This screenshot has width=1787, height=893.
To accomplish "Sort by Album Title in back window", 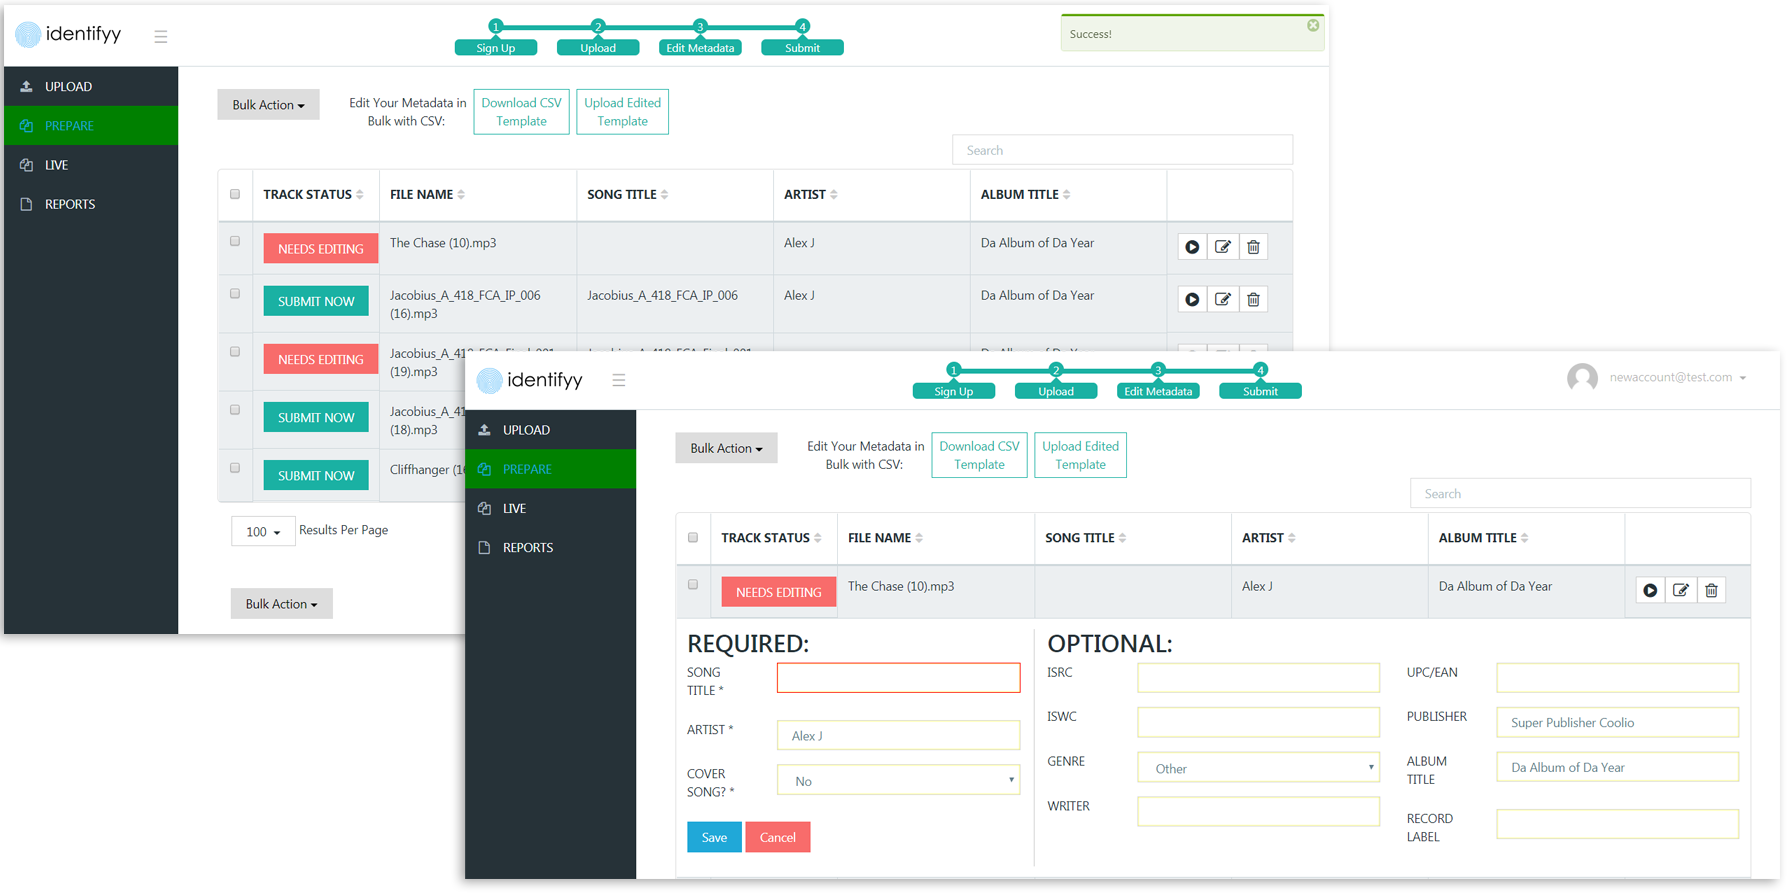I will click(x=1067, y=195).
